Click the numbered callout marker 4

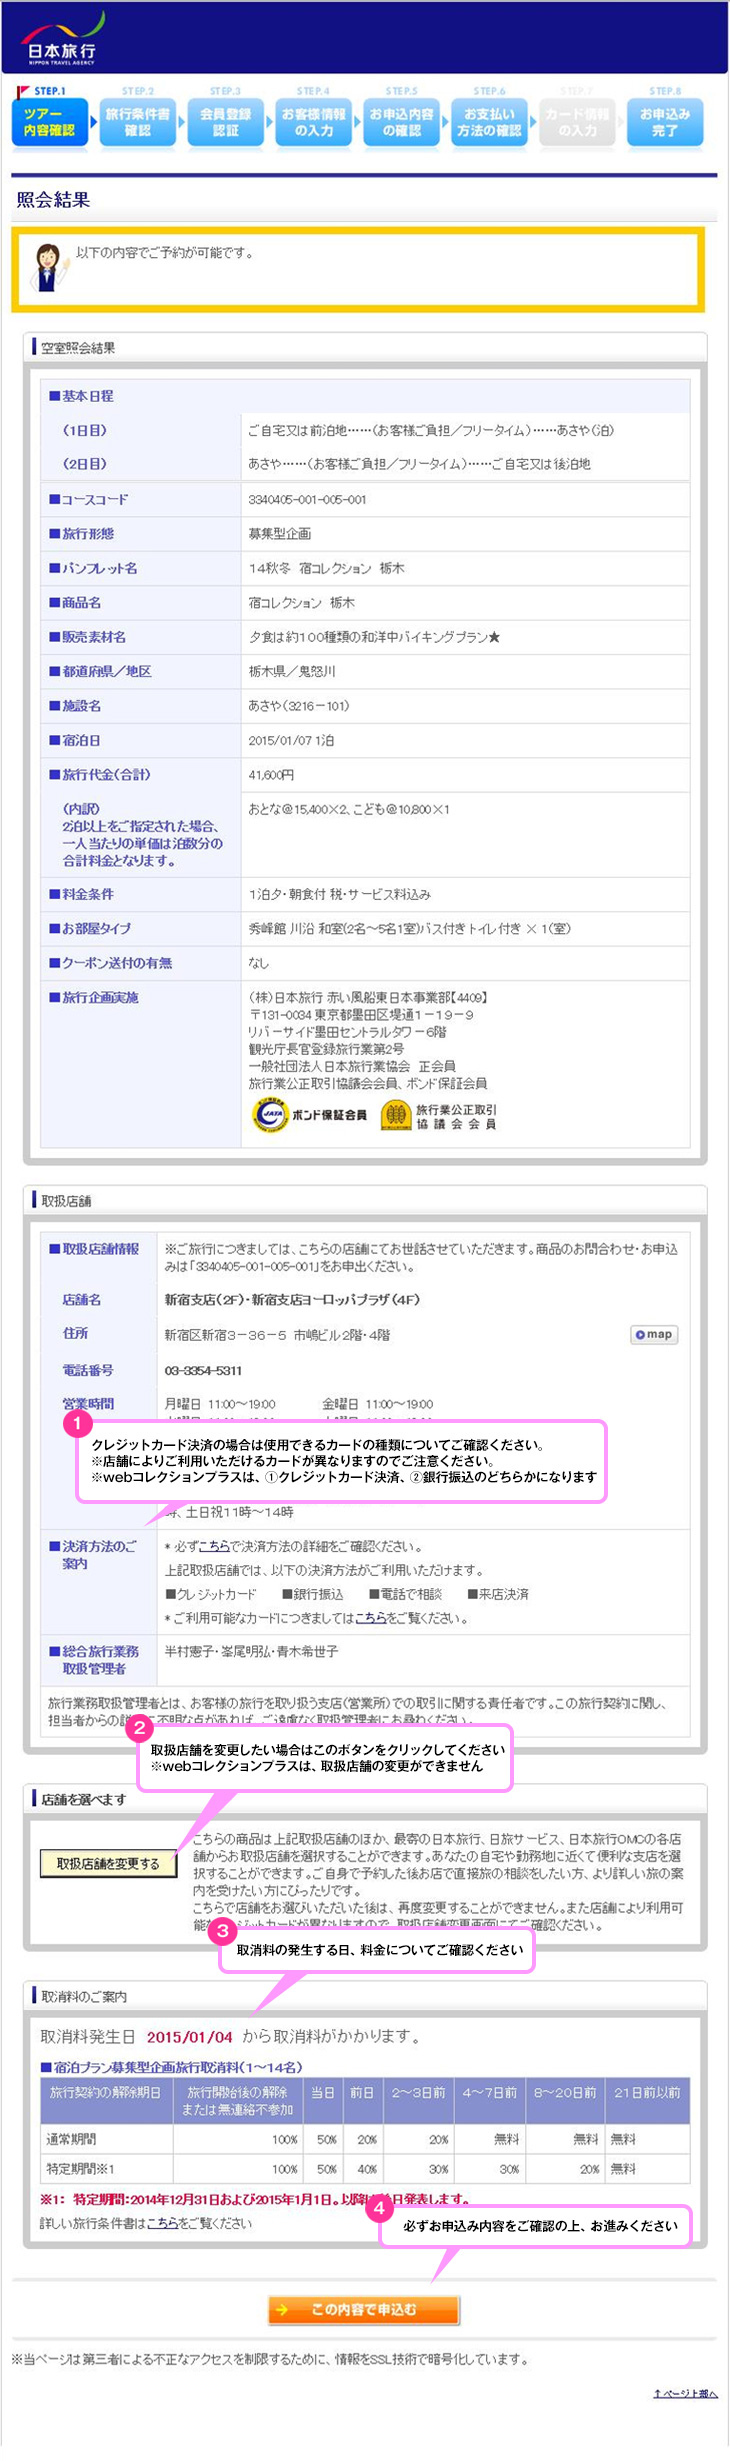(x=380, y=2208)
